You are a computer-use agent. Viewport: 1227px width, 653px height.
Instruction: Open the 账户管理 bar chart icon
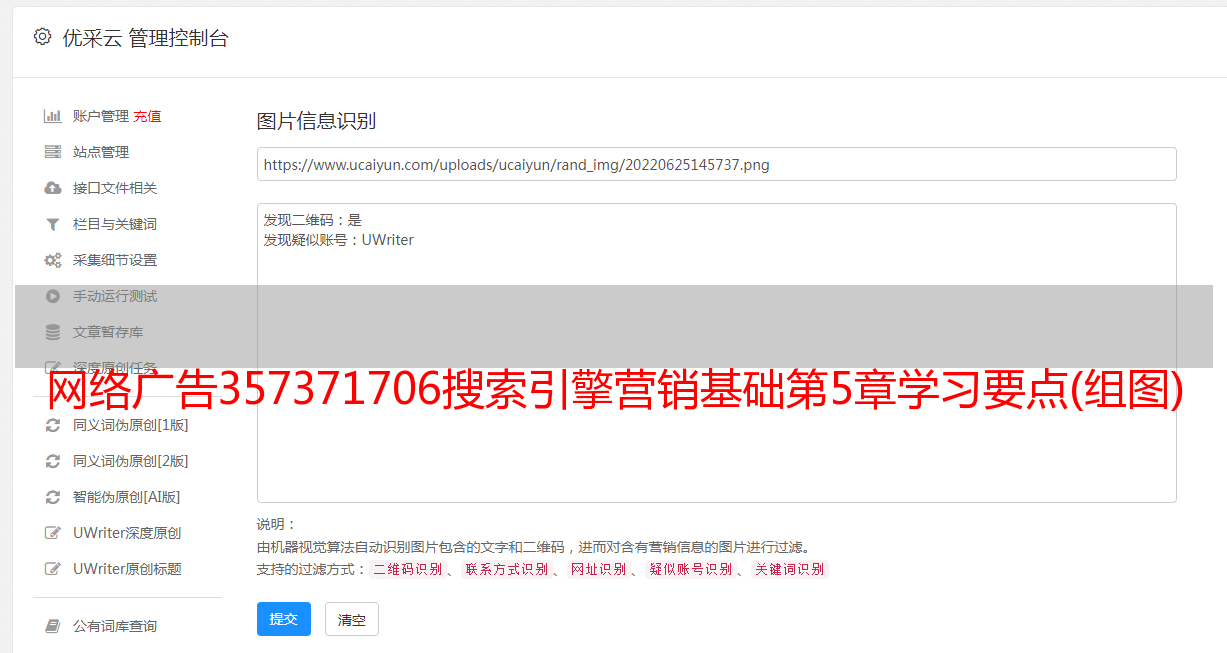[53, 116]
